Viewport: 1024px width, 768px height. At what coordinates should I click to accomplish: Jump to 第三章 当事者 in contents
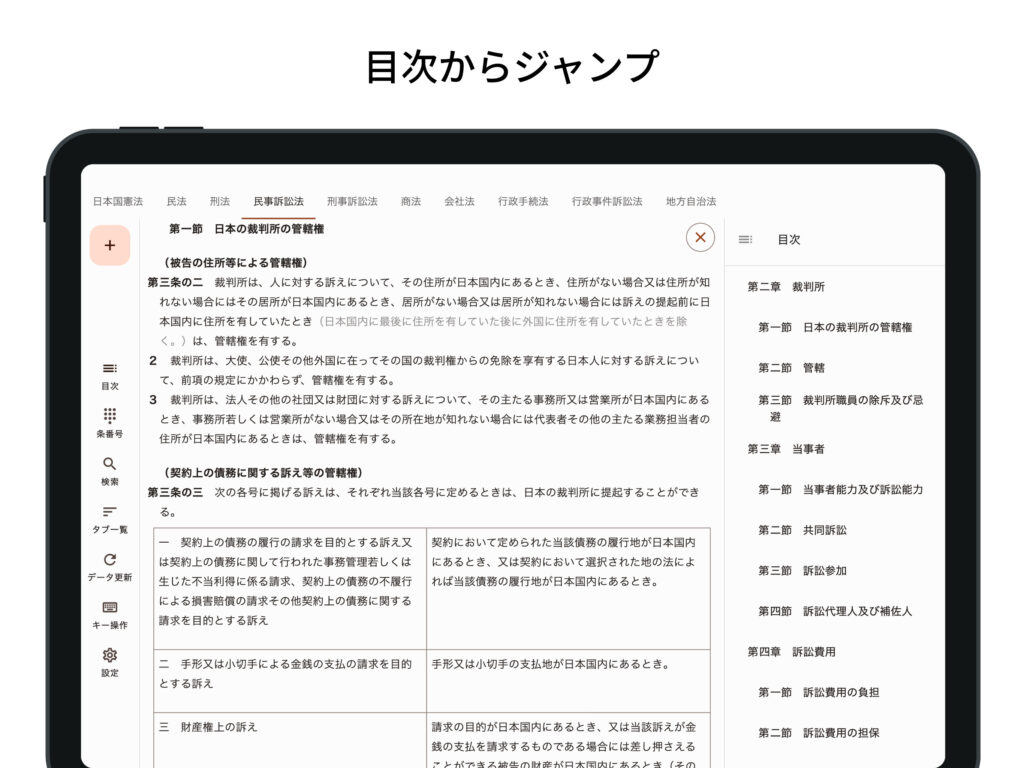coord(786,449)
